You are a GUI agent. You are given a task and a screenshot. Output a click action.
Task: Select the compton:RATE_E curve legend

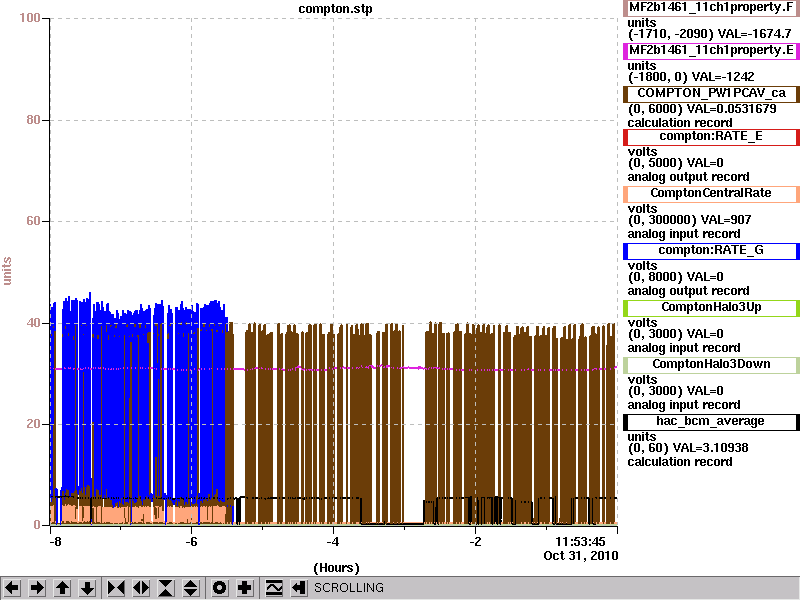coord(711,137)
